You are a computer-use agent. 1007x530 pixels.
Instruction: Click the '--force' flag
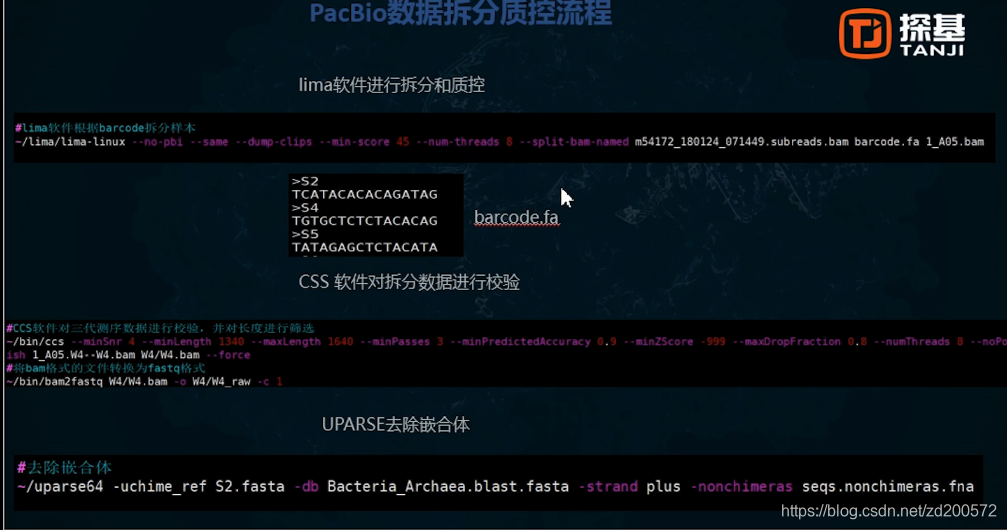[229, 355]
